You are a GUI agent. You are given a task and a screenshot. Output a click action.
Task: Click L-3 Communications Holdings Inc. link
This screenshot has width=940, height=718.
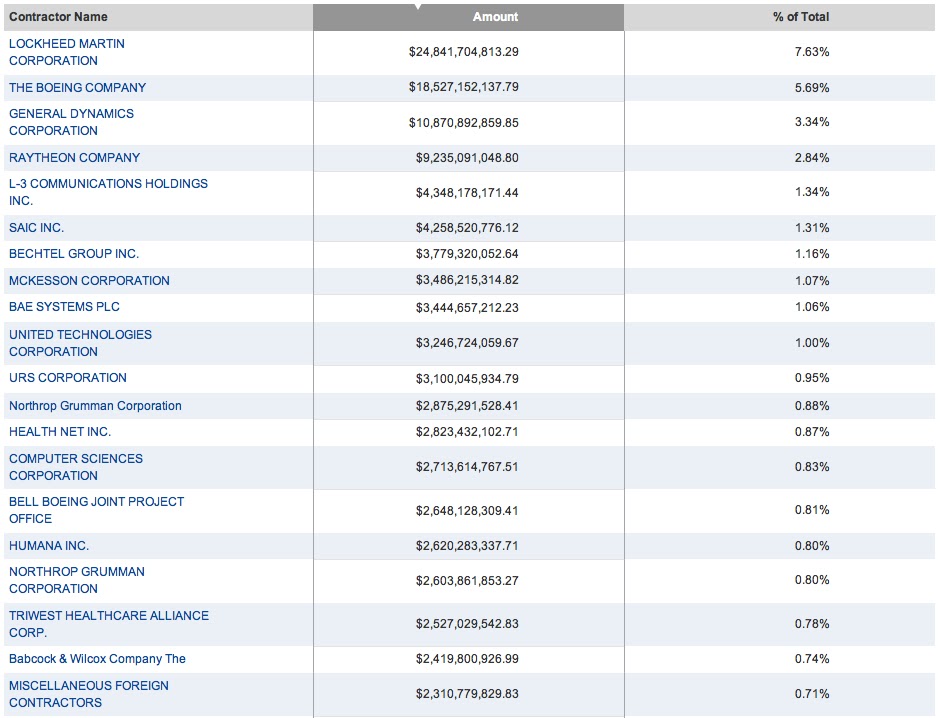[x=108, y=192]
